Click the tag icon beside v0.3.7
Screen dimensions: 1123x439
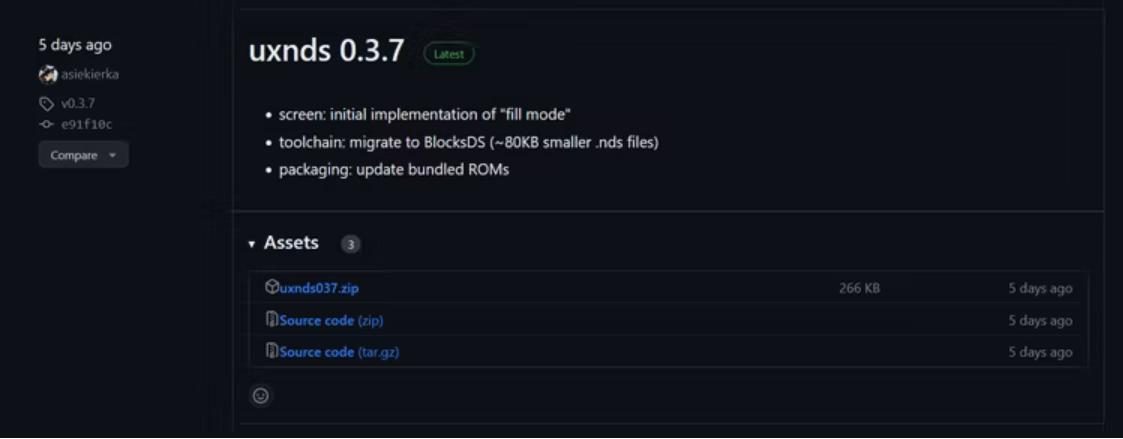[46, 104]
